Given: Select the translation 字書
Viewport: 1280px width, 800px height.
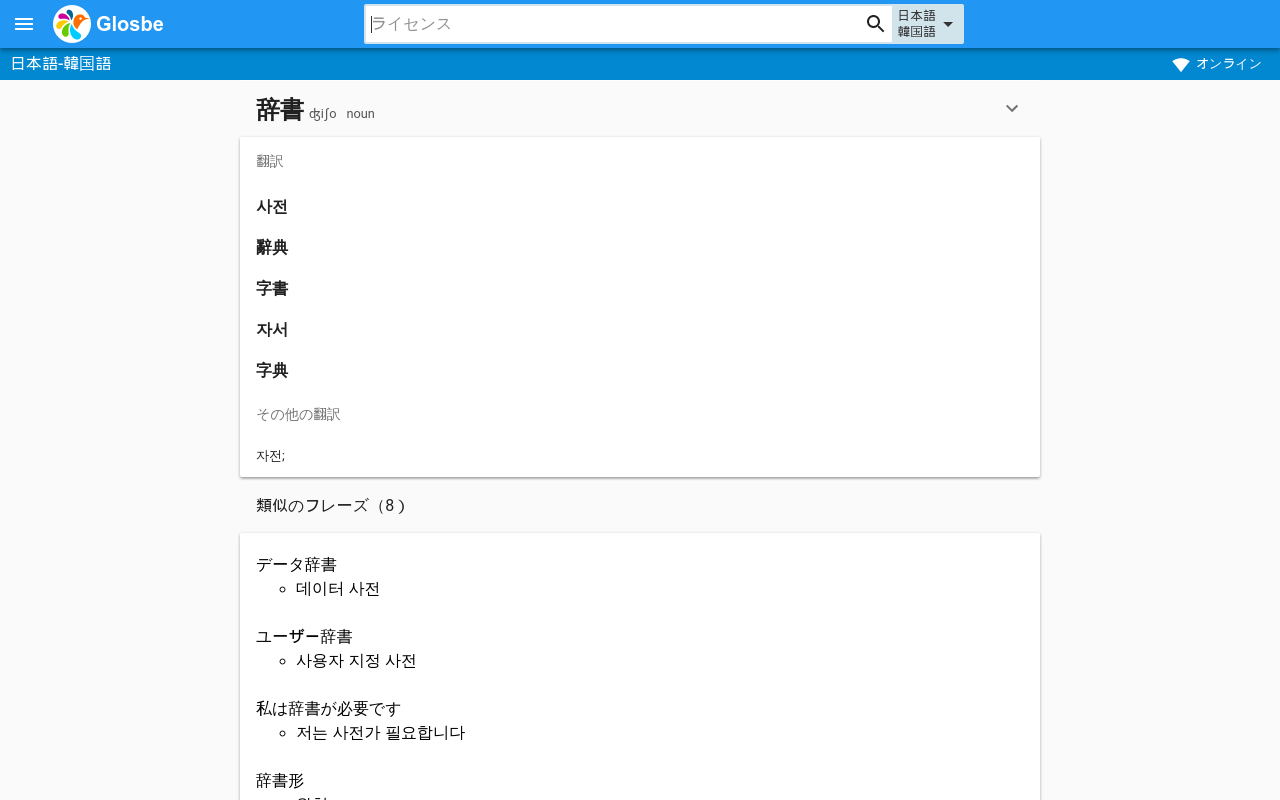Looking at the screenshot, I should pyautogui.click(x=272, y=289).
